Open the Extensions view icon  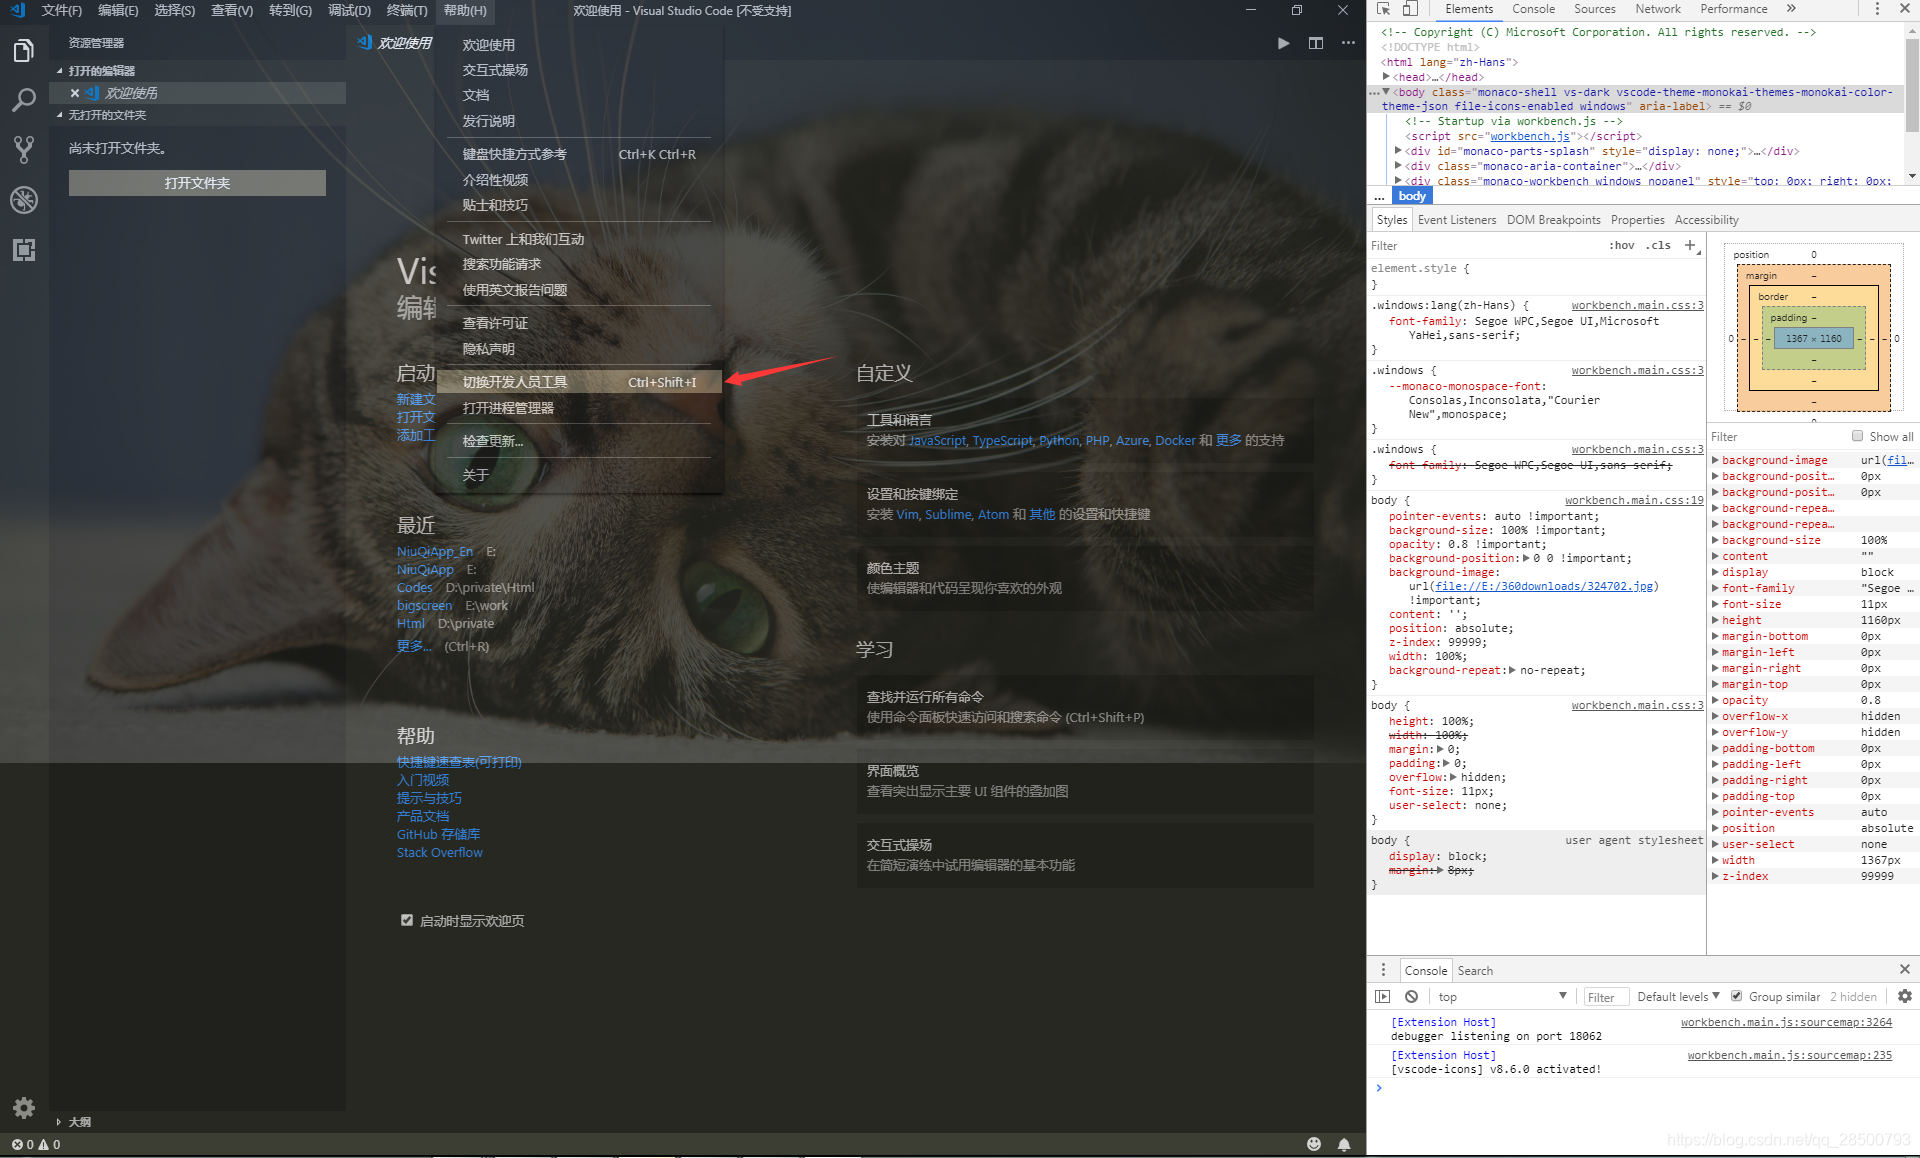(23, 250)
